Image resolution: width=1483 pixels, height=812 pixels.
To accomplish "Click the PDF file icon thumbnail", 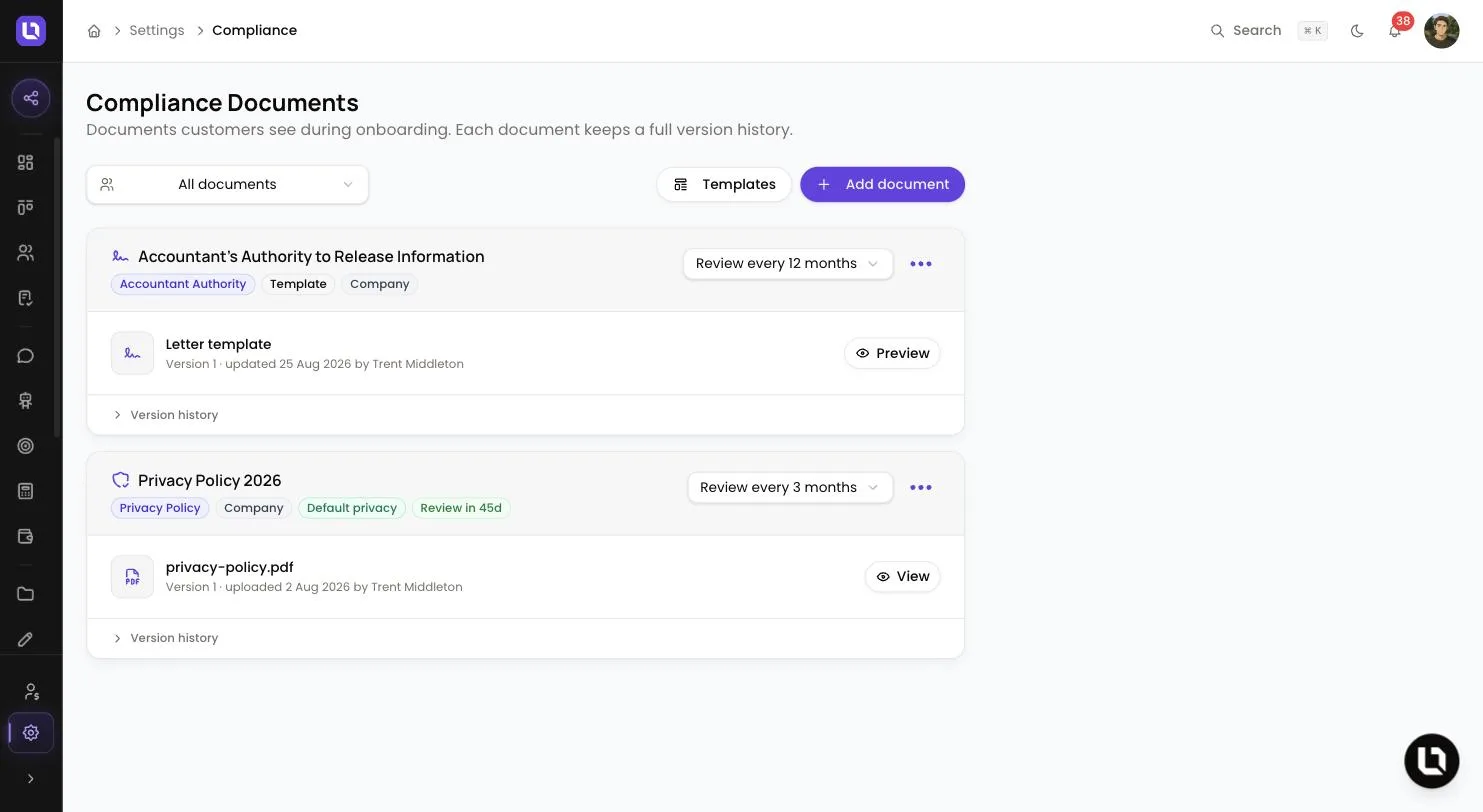I will (132, 577).
